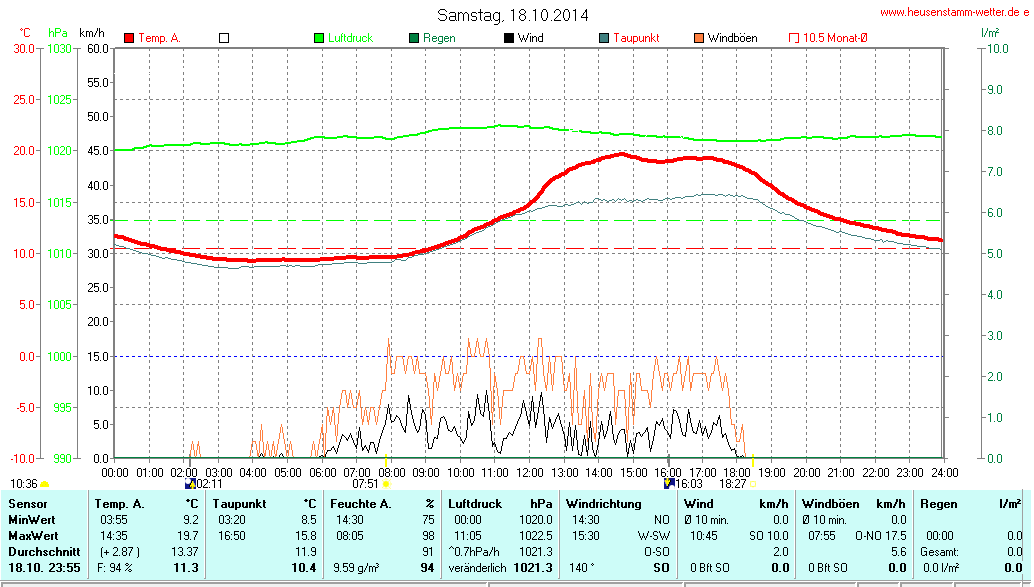Click the Wind km/h table header
Viewport: 1034px width, 587px height.
[x=736, y=504]
